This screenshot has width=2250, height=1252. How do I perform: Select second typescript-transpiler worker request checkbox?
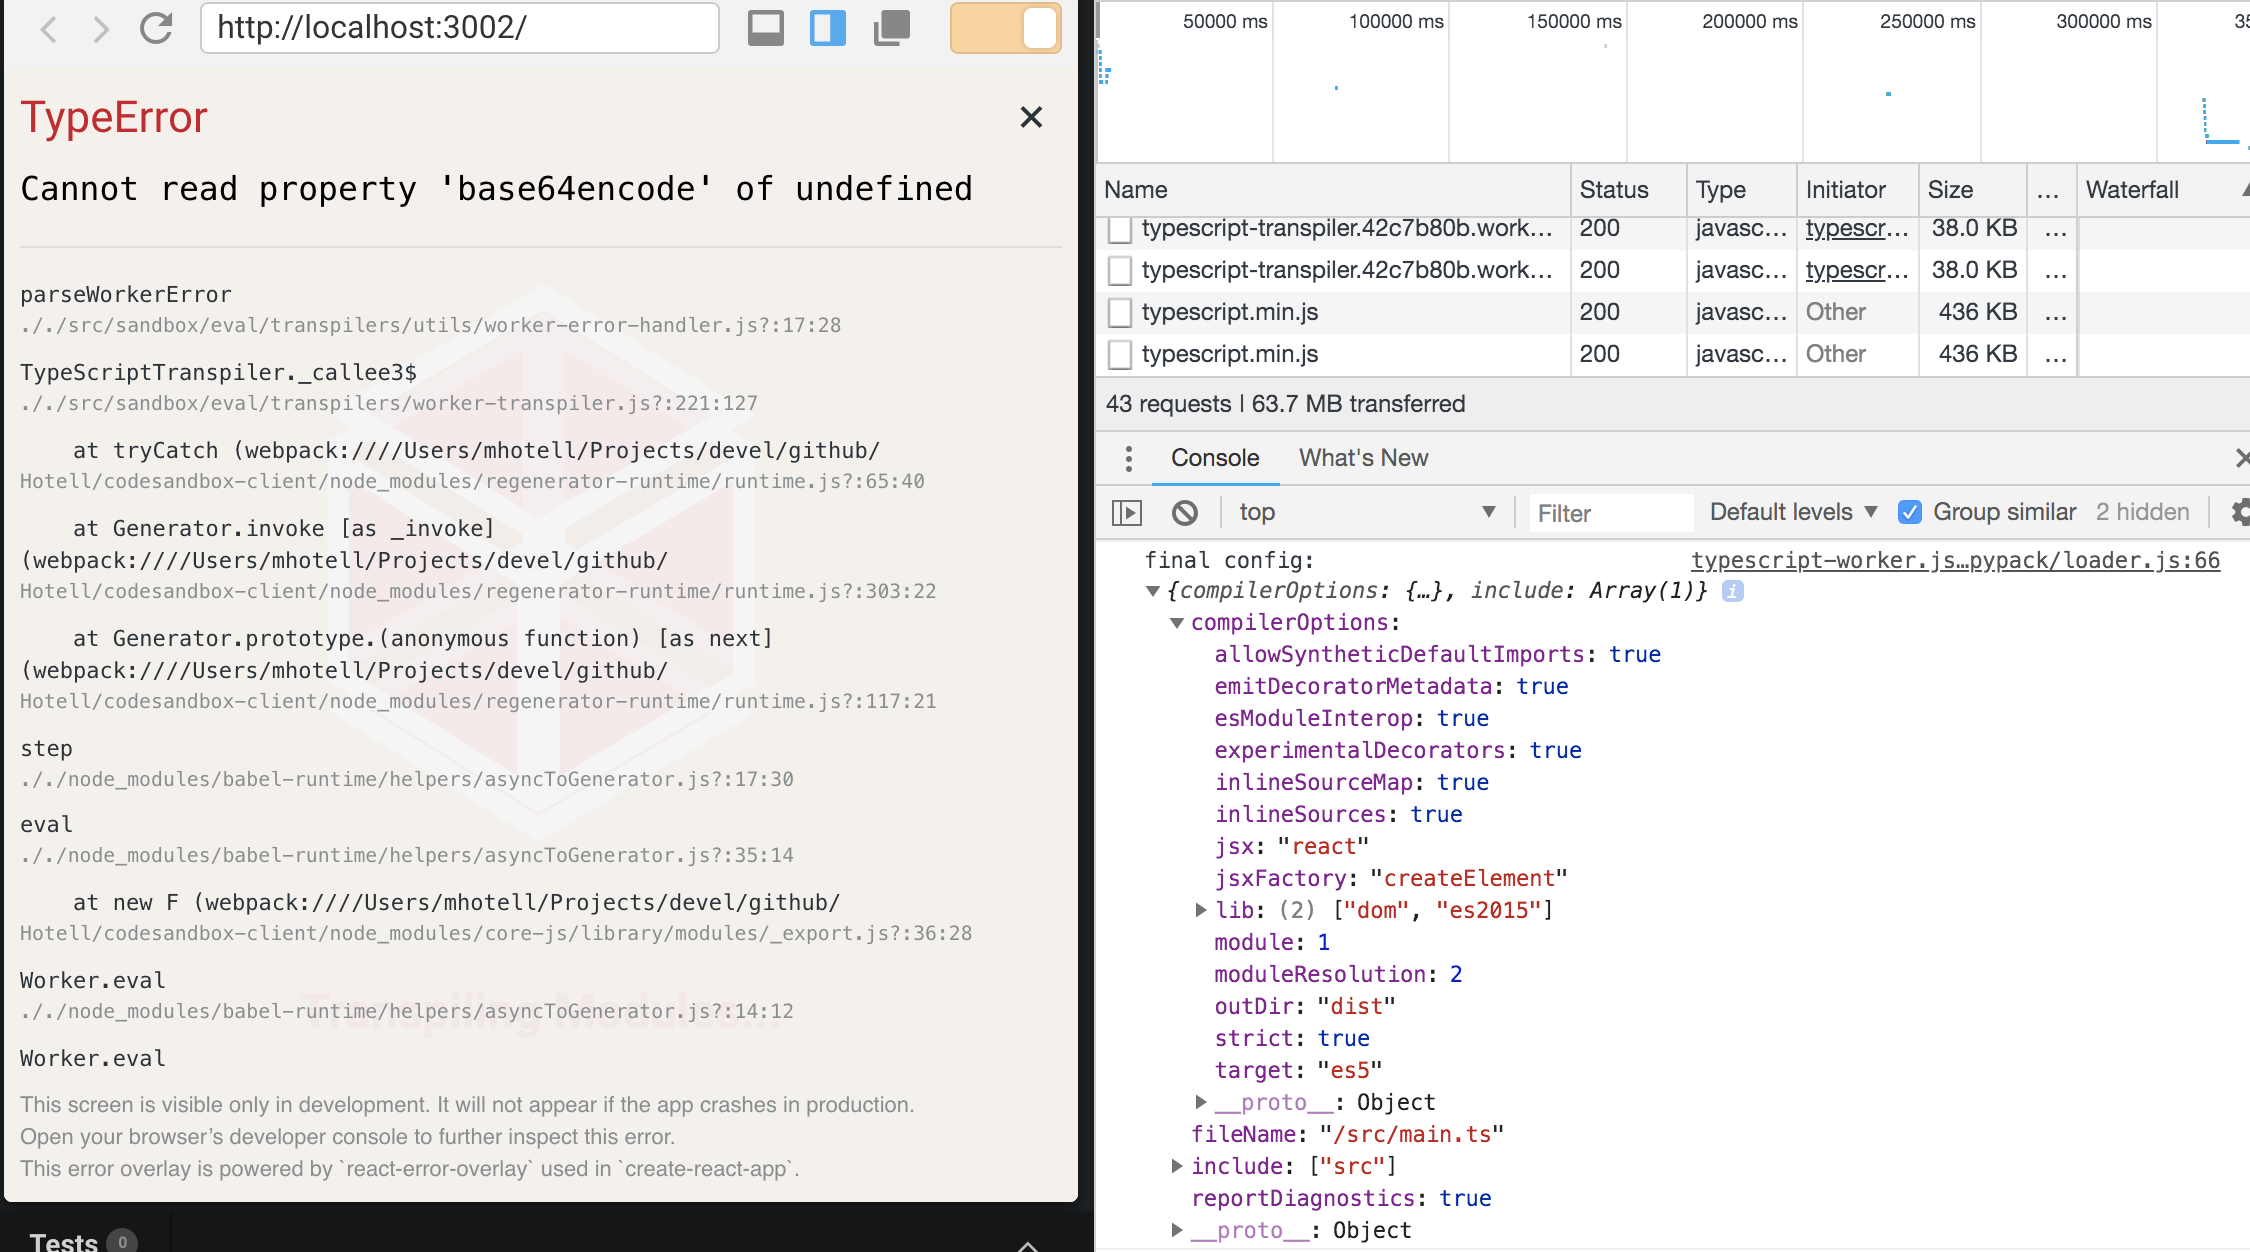(1120, 270)
